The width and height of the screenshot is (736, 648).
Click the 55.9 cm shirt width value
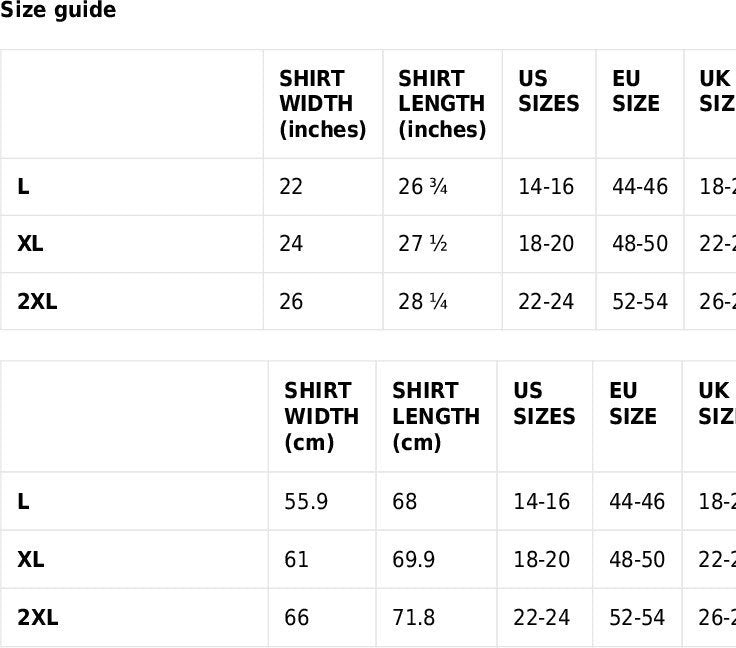(x=306, y=502)
